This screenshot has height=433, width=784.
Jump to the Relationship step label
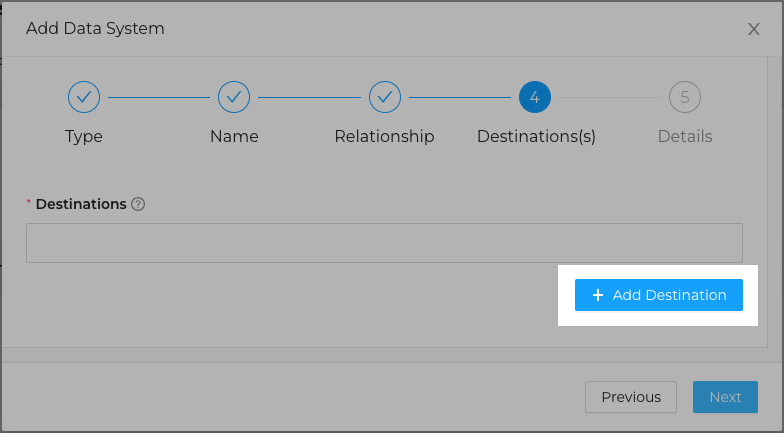[x=384, y=136]
